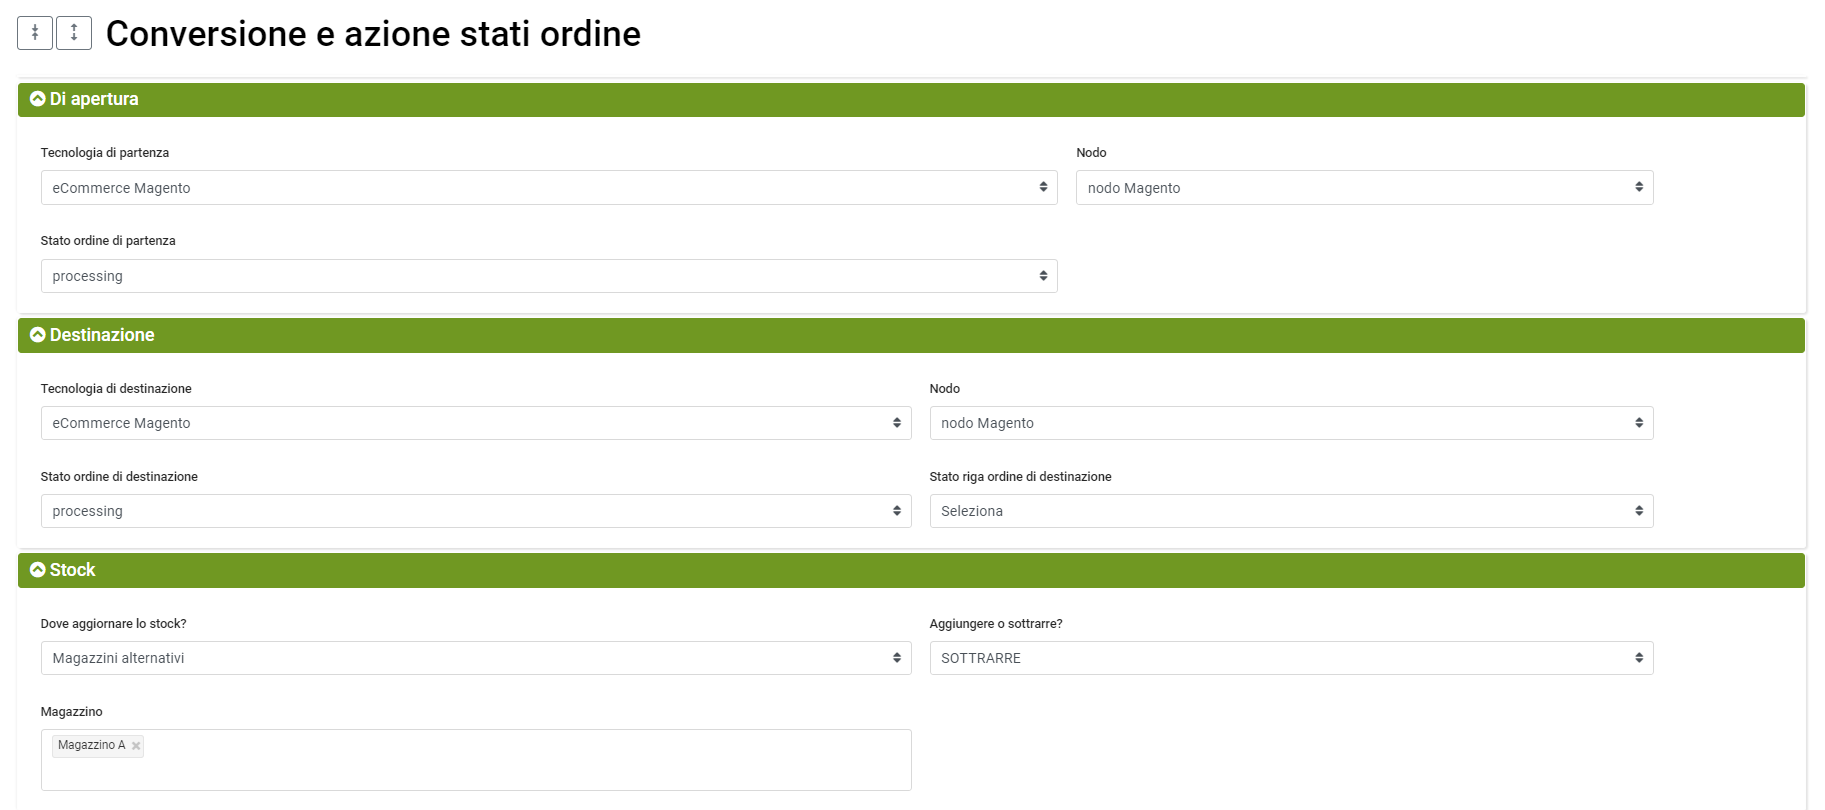Open the Stato ordine di partenza dropdown

[548, 276]
